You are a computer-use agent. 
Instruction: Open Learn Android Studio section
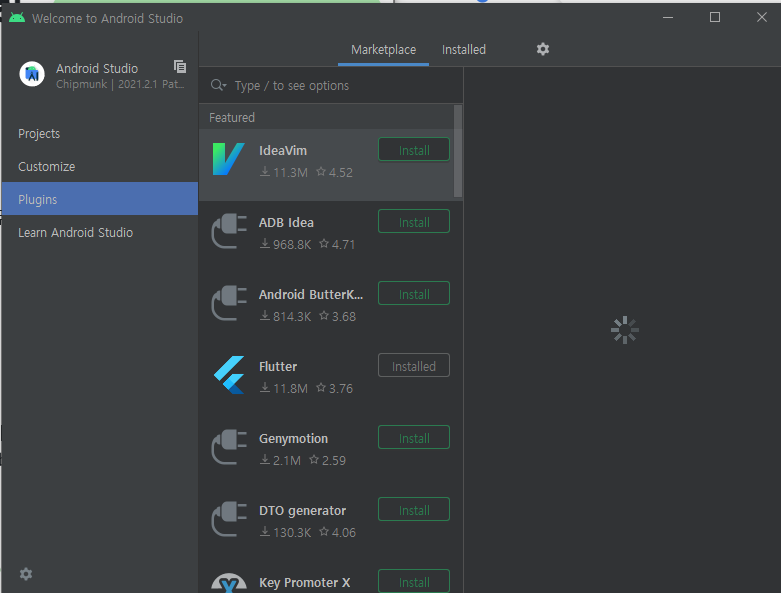click(100, 233)
